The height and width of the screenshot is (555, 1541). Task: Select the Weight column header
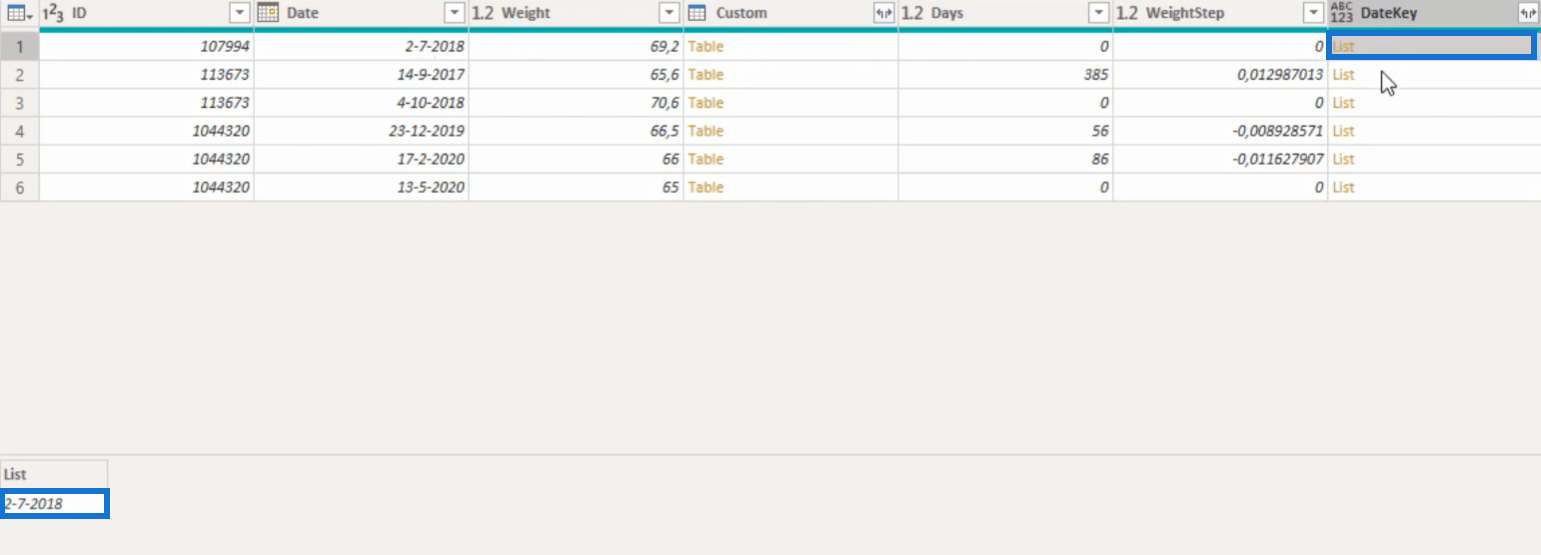576,13
